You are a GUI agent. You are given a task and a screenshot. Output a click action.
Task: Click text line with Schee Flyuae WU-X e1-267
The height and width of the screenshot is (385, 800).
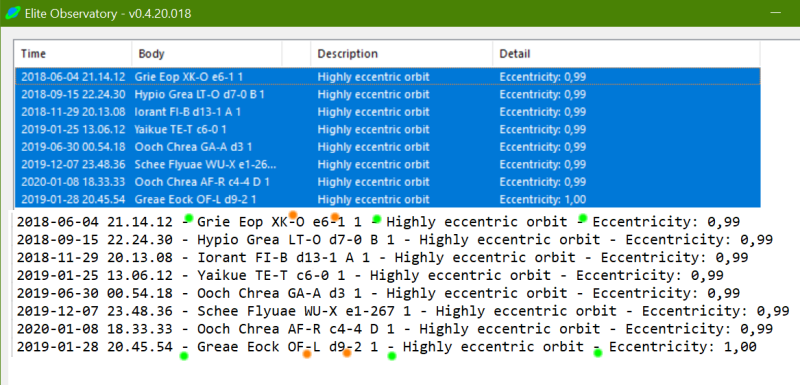point(403,311)
